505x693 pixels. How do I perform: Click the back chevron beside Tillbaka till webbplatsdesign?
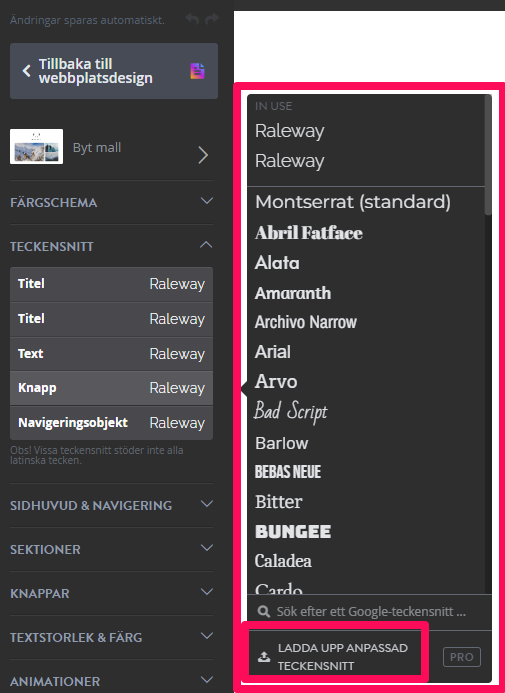(27, 71)
